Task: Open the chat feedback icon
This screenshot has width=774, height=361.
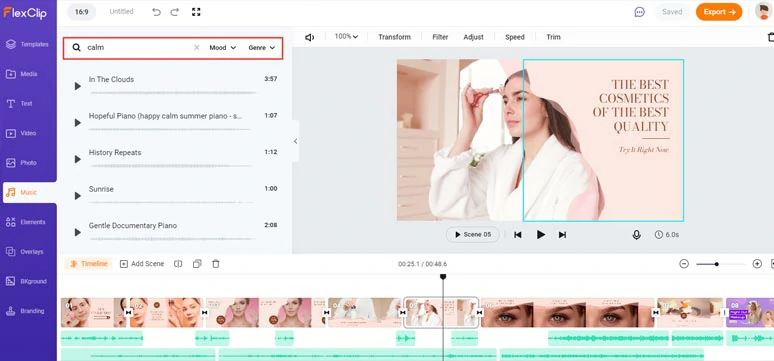Action: [x=640, y=12]
